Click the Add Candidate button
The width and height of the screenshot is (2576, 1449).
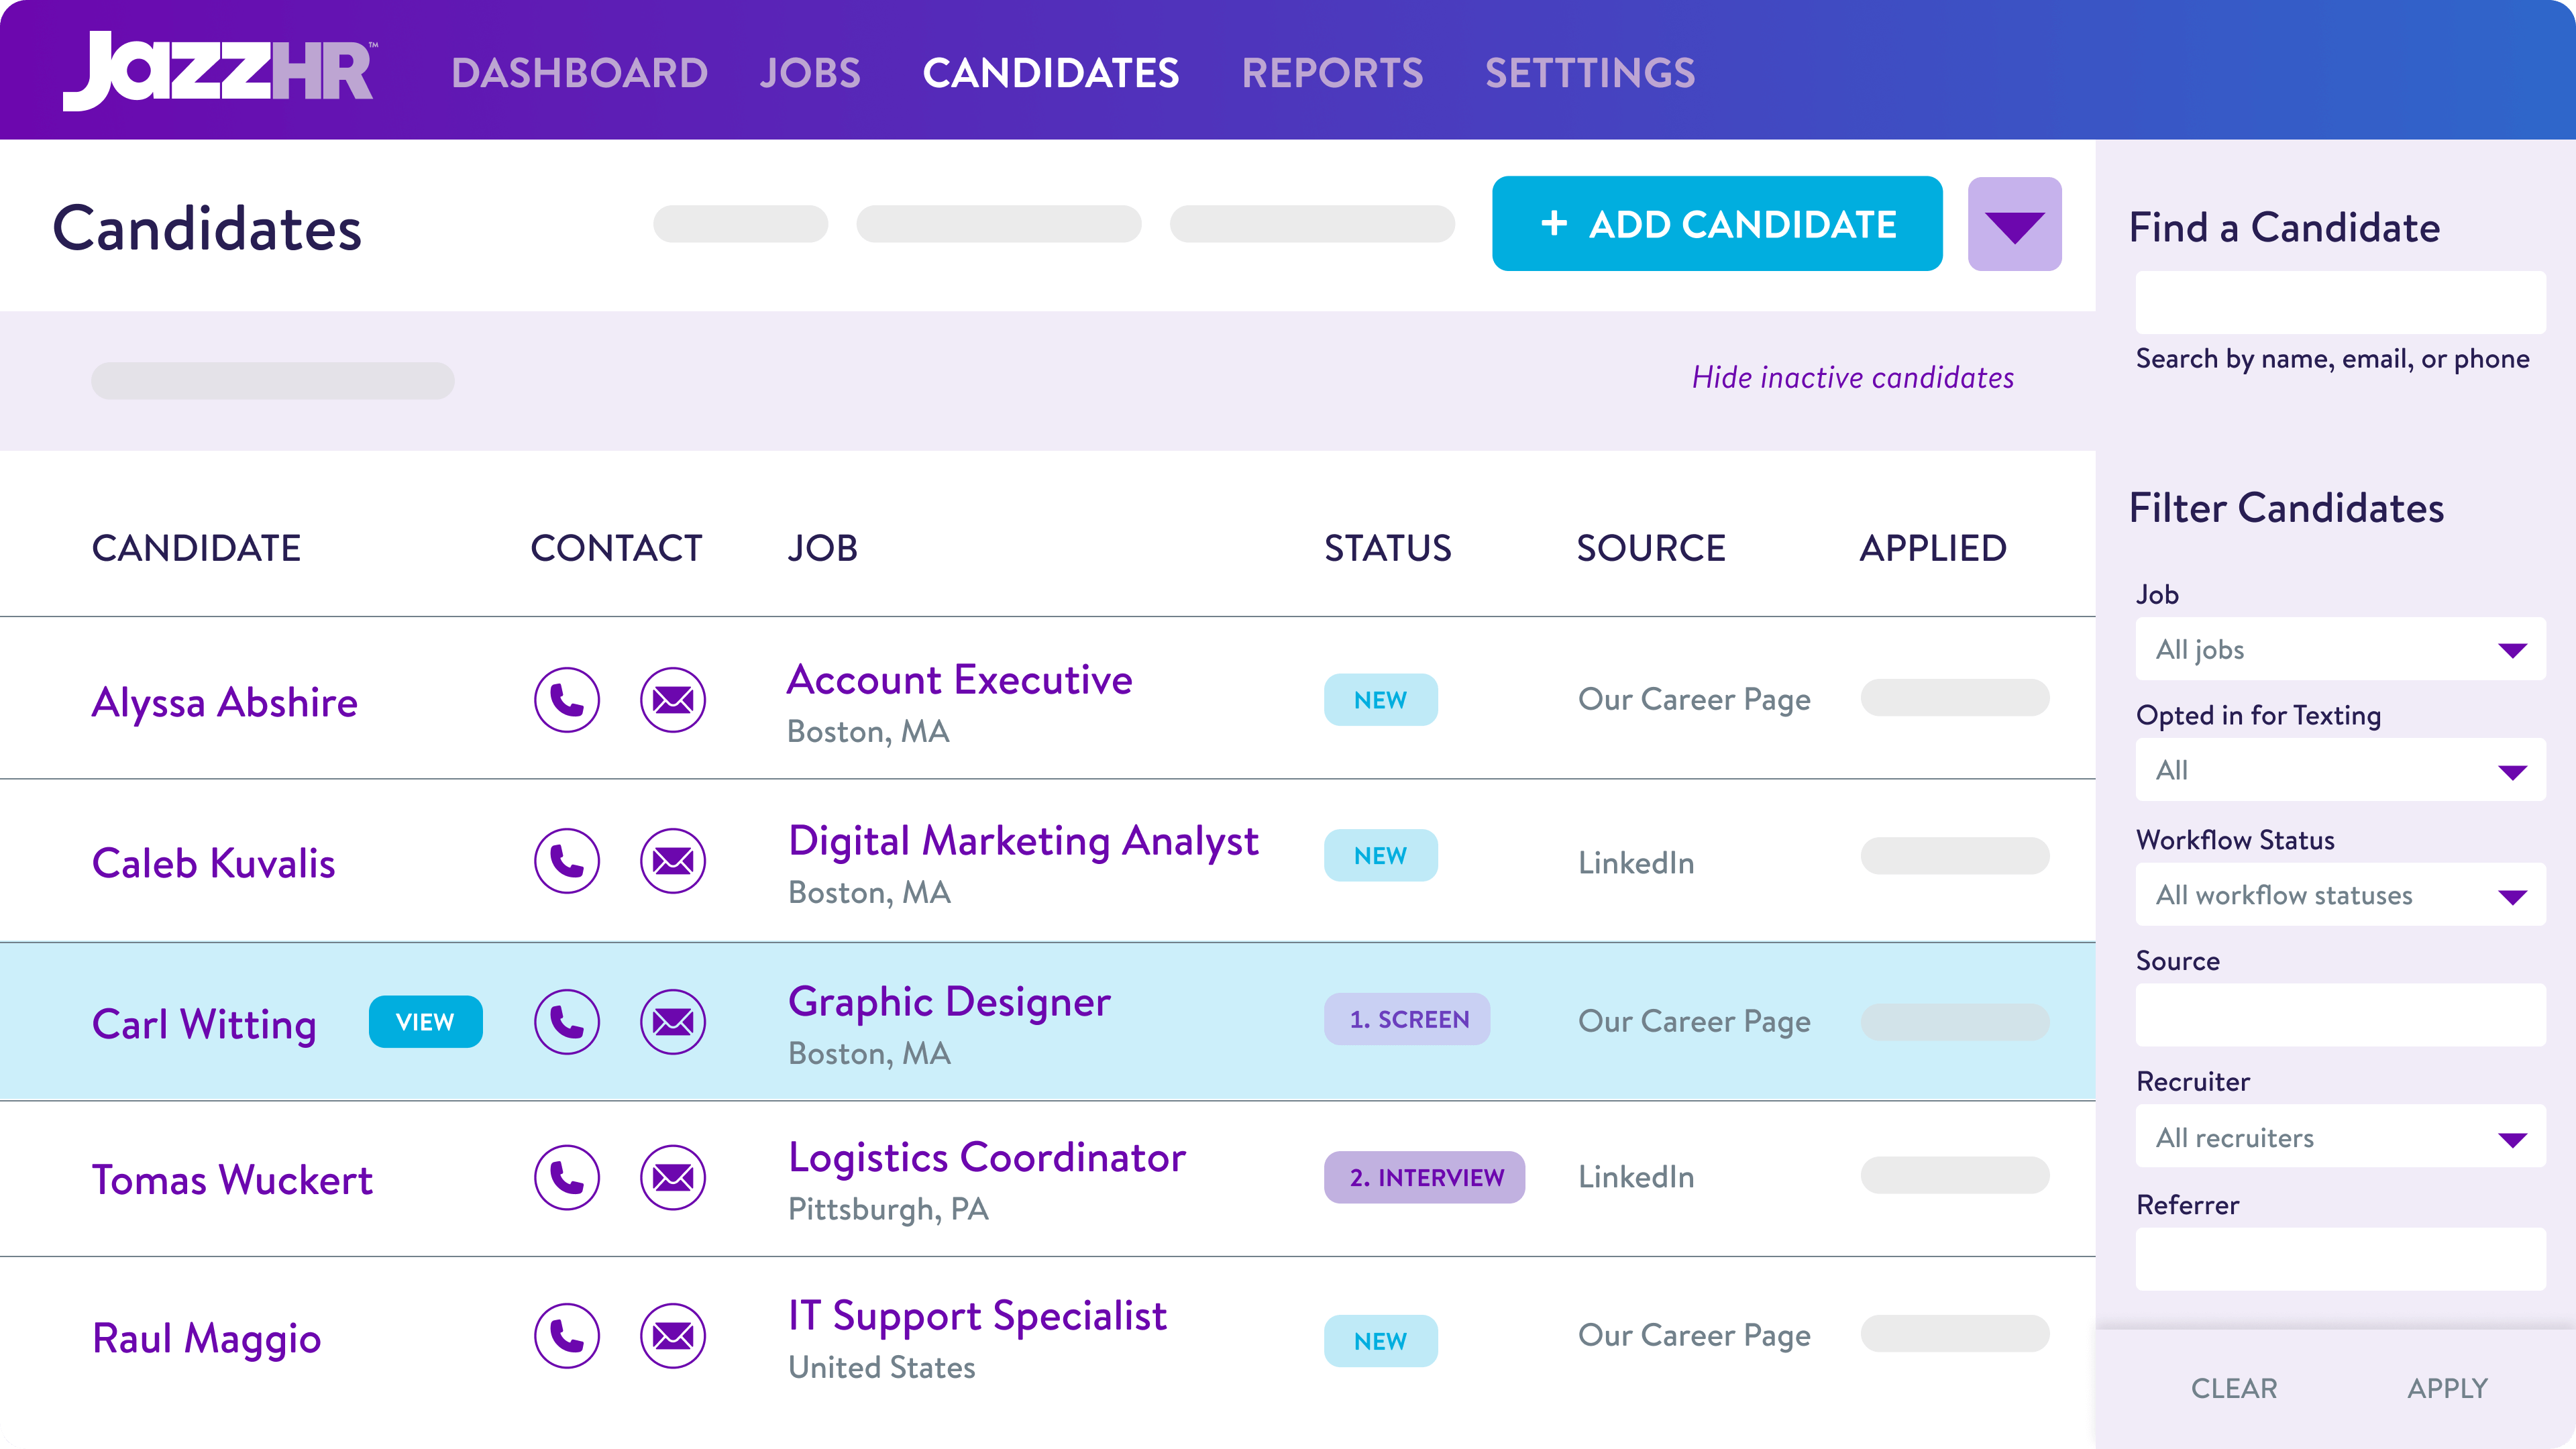(1717, 224)
